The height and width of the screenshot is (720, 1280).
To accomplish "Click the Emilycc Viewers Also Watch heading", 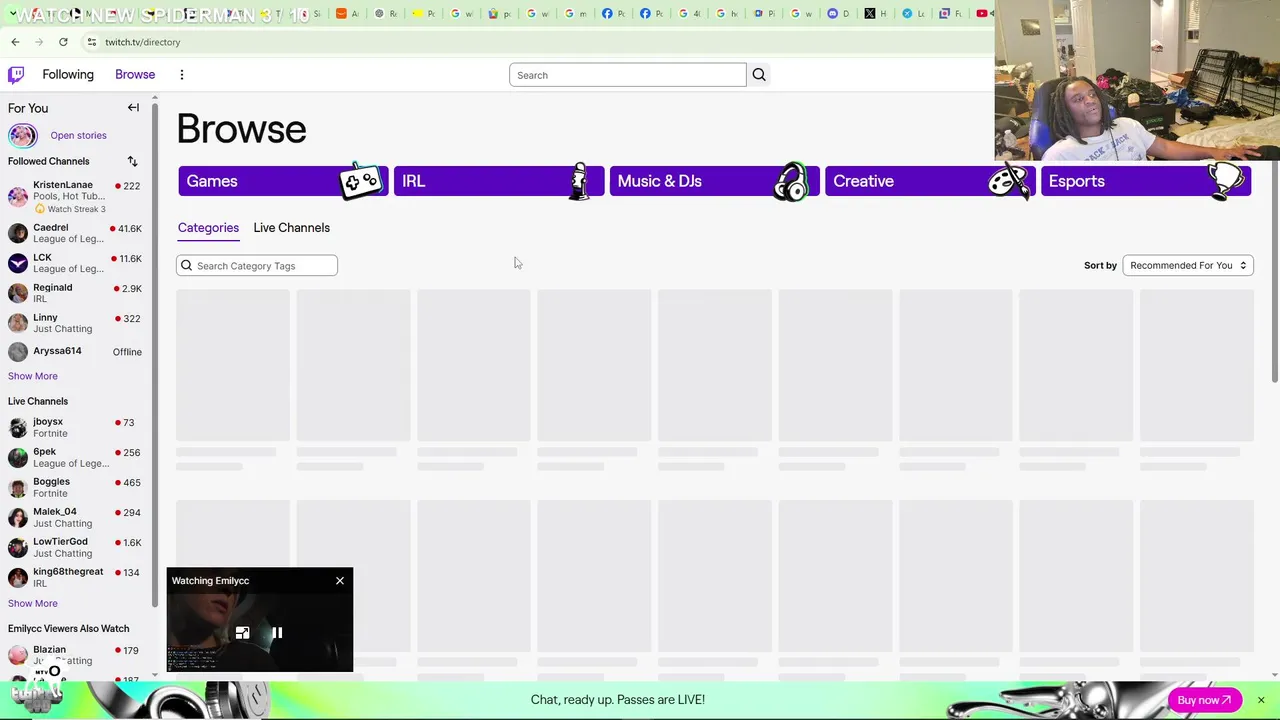I will pyautogui.click(x=69, y=628).
